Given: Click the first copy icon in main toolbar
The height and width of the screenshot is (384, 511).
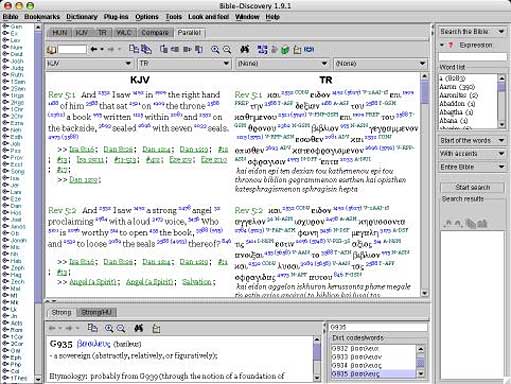Looking at the screenshot, I should click(x=134, y=49).
